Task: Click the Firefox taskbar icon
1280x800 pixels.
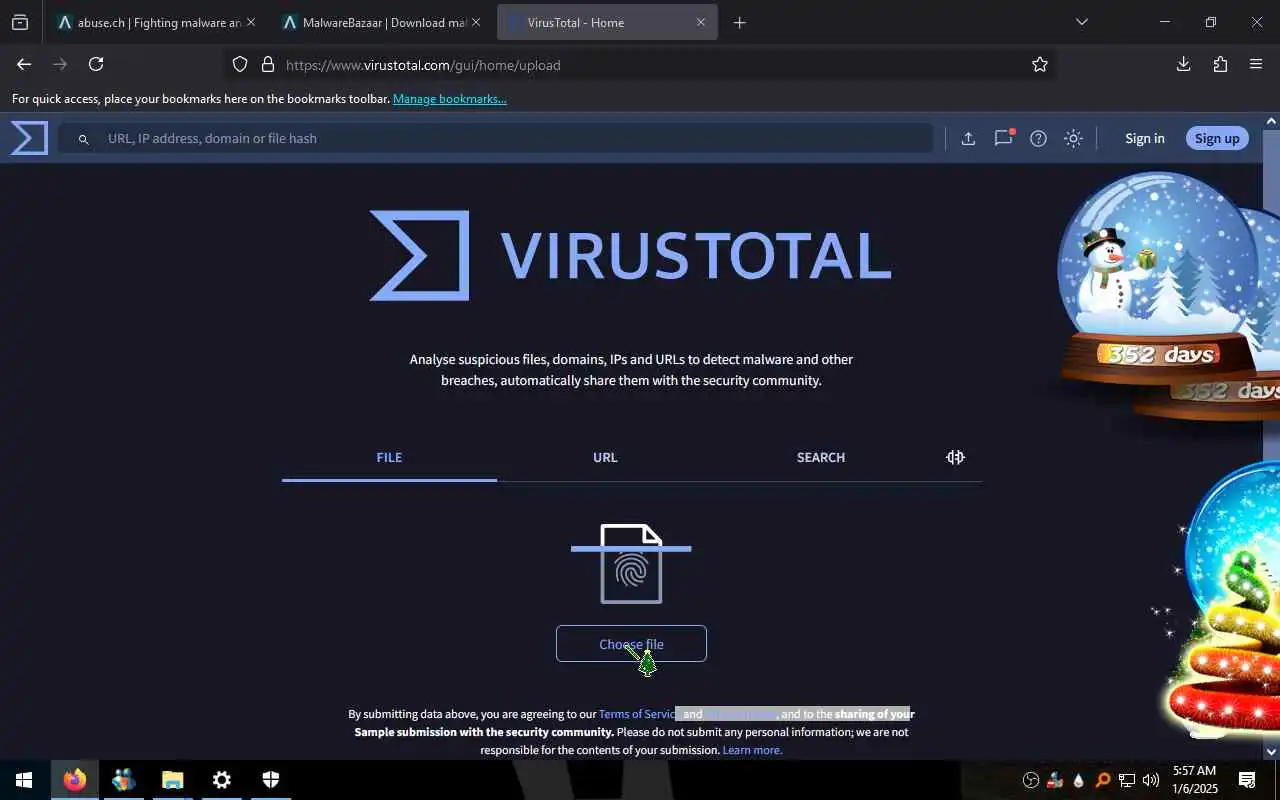Action: point(74,780)
